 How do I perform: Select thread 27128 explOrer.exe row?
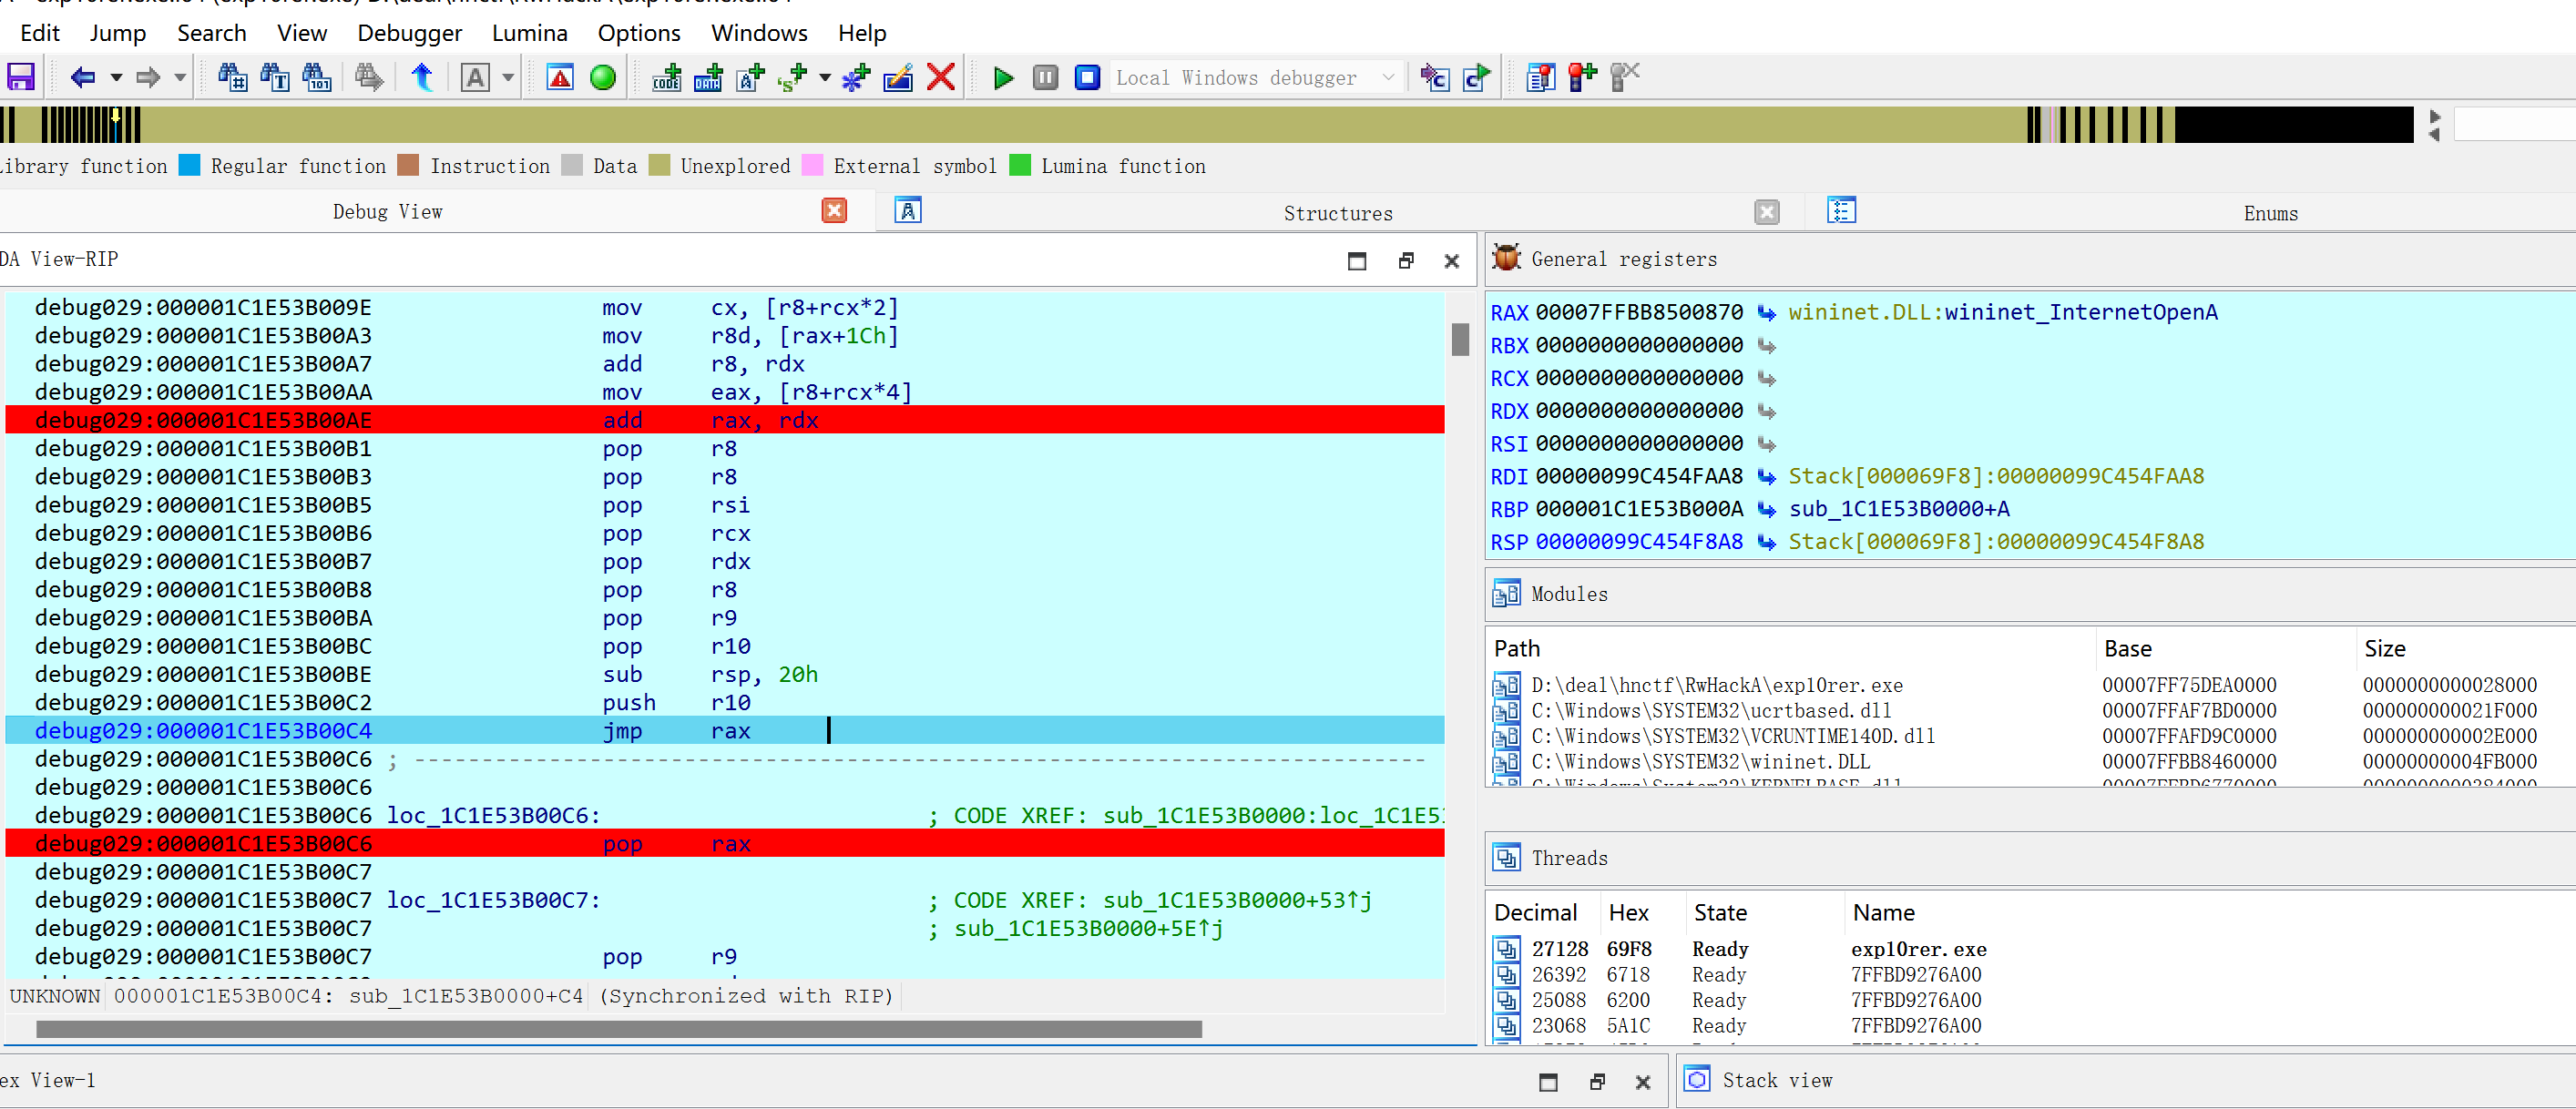click(2030, 949)
